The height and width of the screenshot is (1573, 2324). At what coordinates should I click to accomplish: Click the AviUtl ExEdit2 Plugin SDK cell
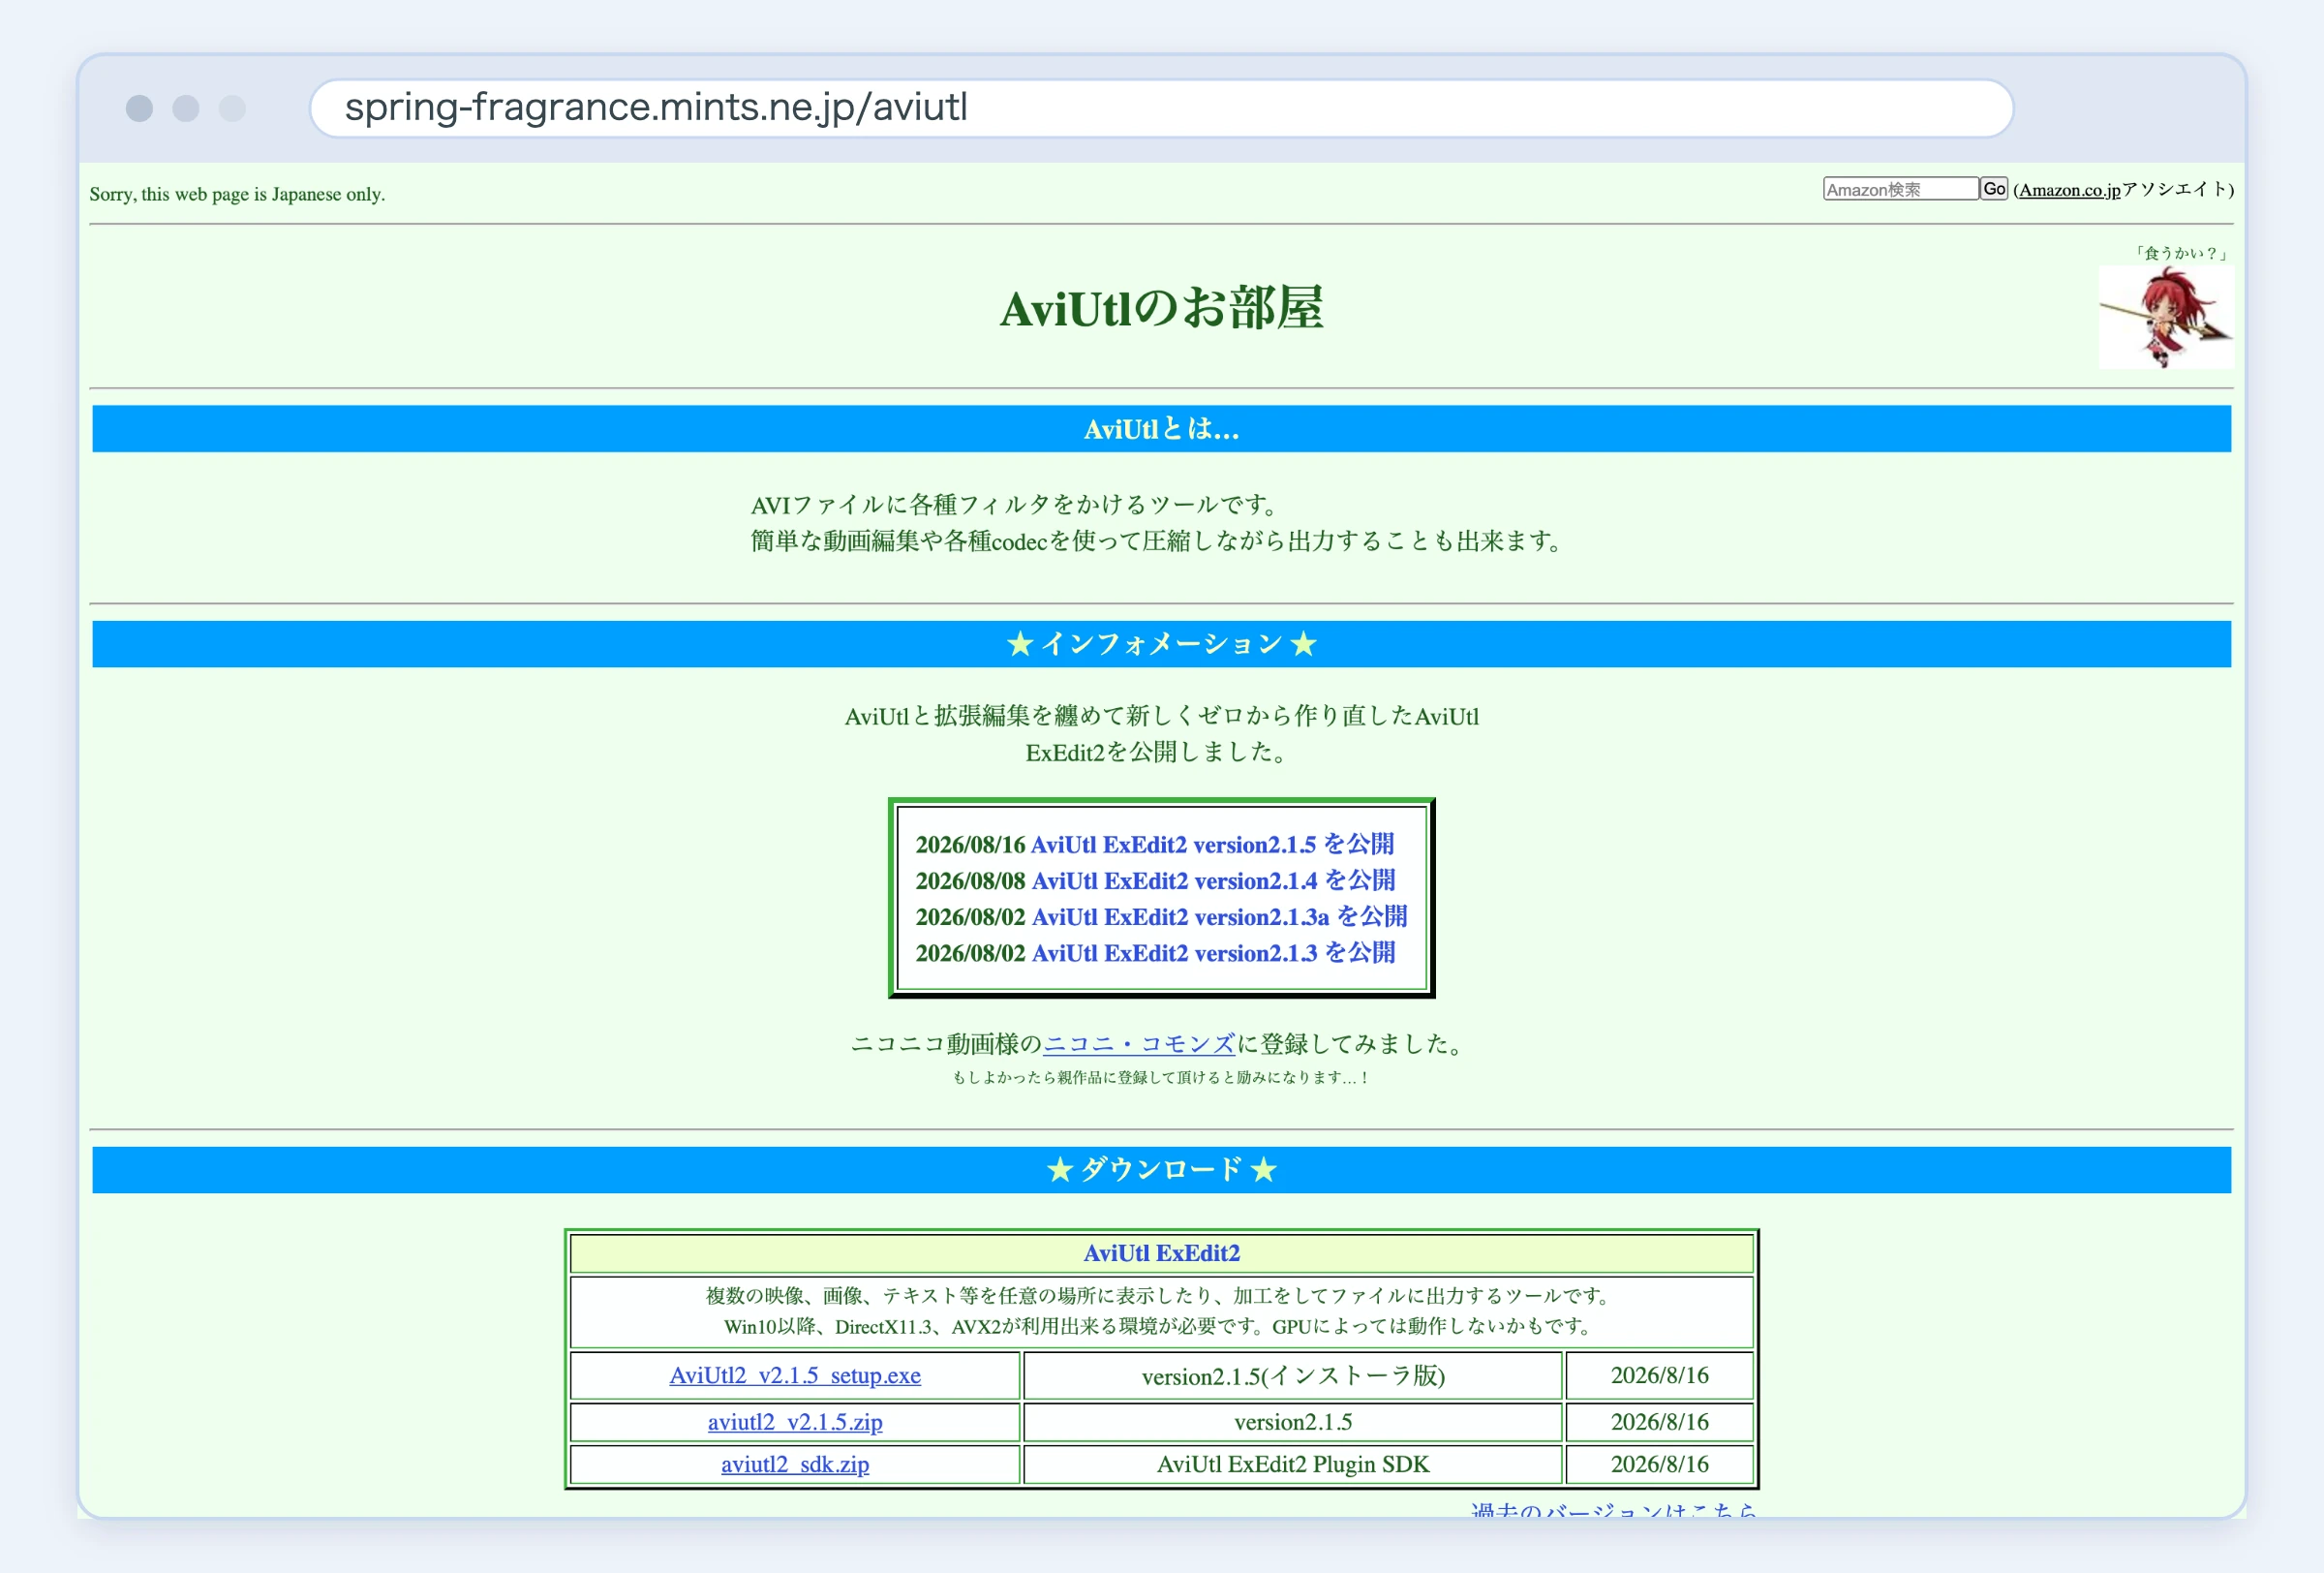(x=1293, y=1464)
